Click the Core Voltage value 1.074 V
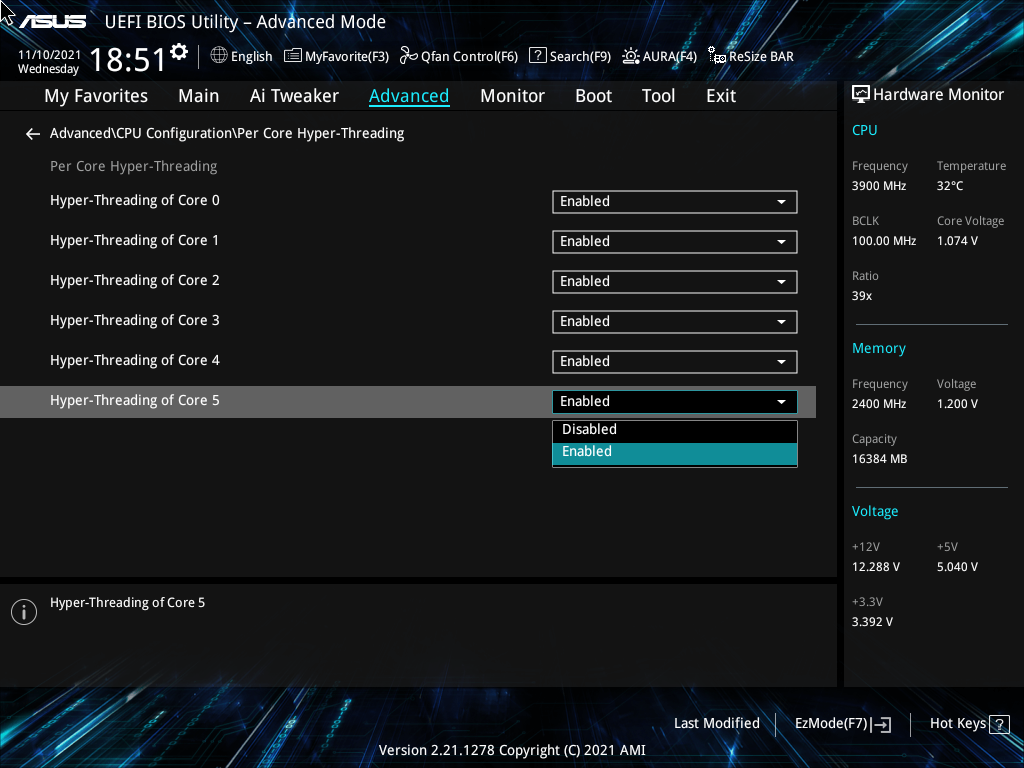The height and width of the screenshot is (768, 1024). (x=957, y=241)
